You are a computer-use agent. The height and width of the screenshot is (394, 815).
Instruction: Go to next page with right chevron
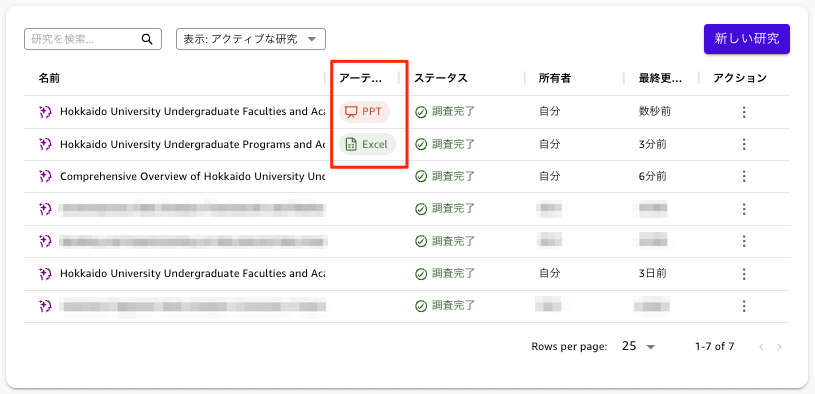pos(779,347)
